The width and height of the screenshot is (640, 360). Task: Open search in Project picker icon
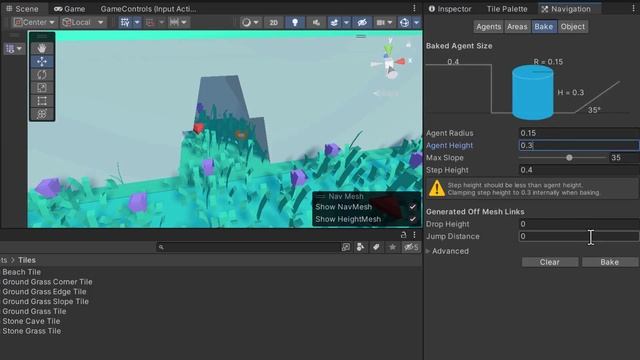click(x=346, y=247)
